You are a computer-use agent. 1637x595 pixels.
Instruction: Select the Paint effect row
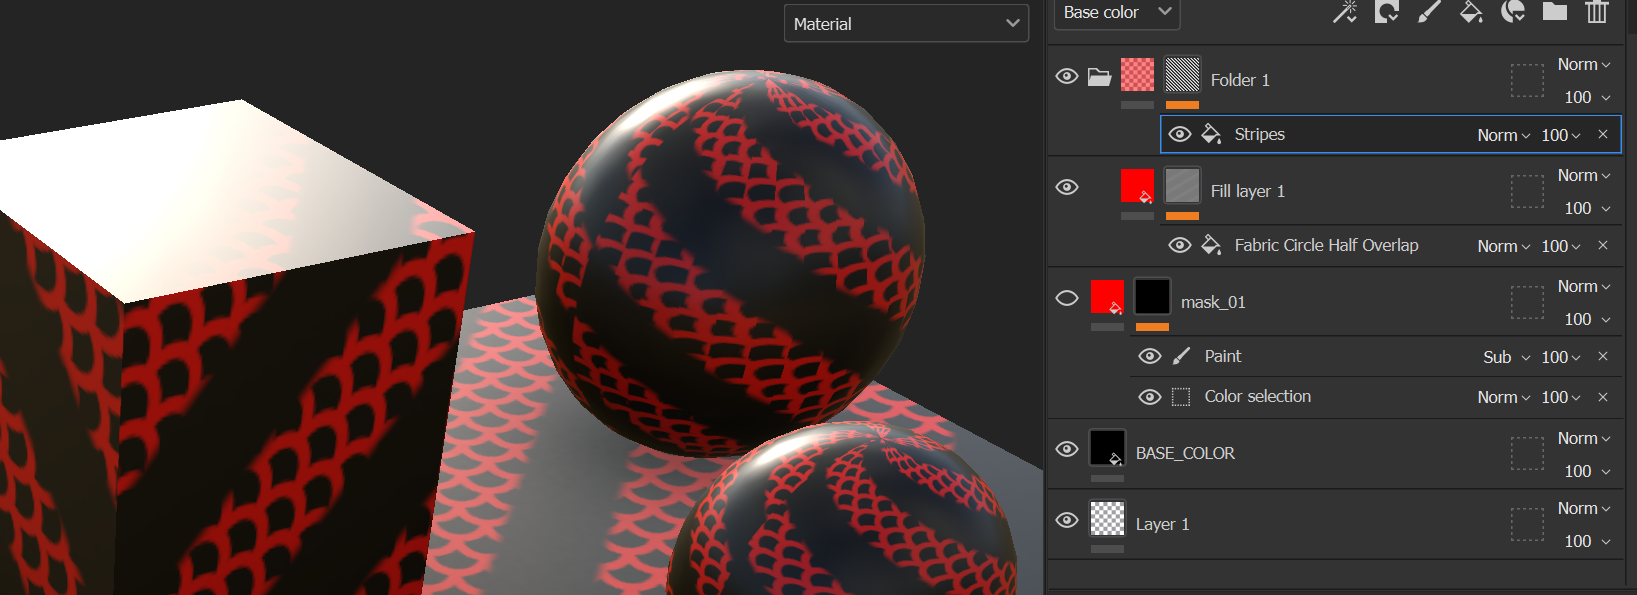[x=1375, y=356]
